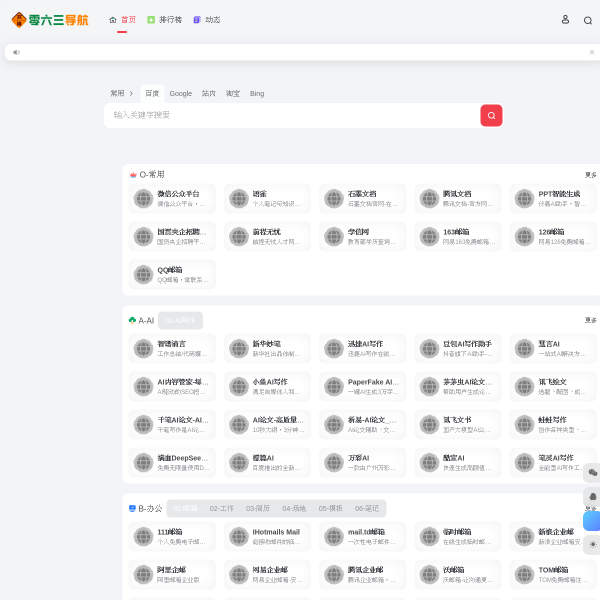Open the 小鱼AI写作 card link
The height and width of the screenshot is (600, 600).
[267, 386]
